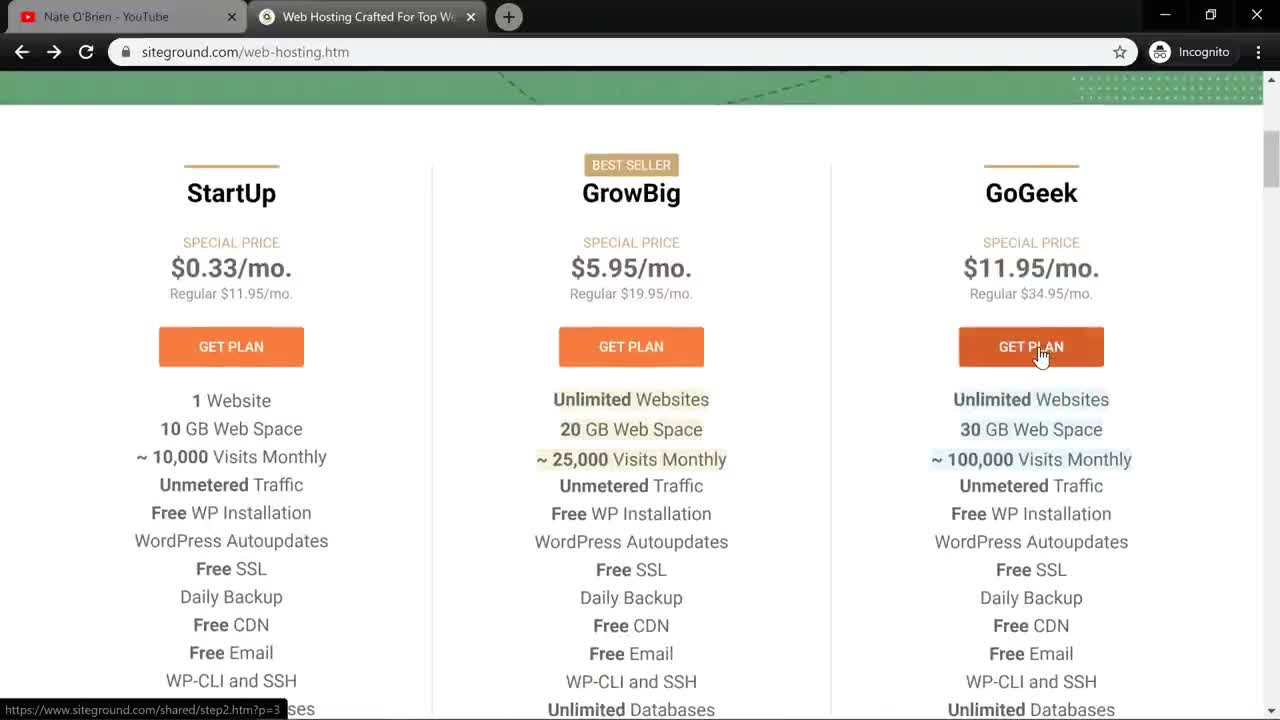This screenshot has width=1280, height=720.
Task: Click '~ 10,000 Visits Monthly' feature
Action: [231, 457]
